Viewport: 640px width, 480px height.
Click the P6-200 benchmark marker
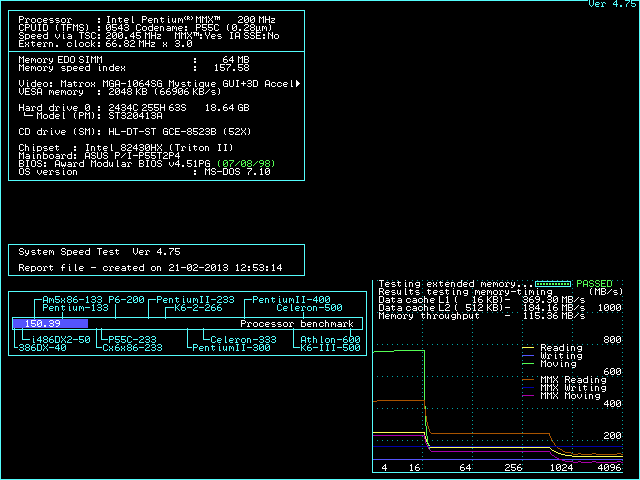[126, 300]
